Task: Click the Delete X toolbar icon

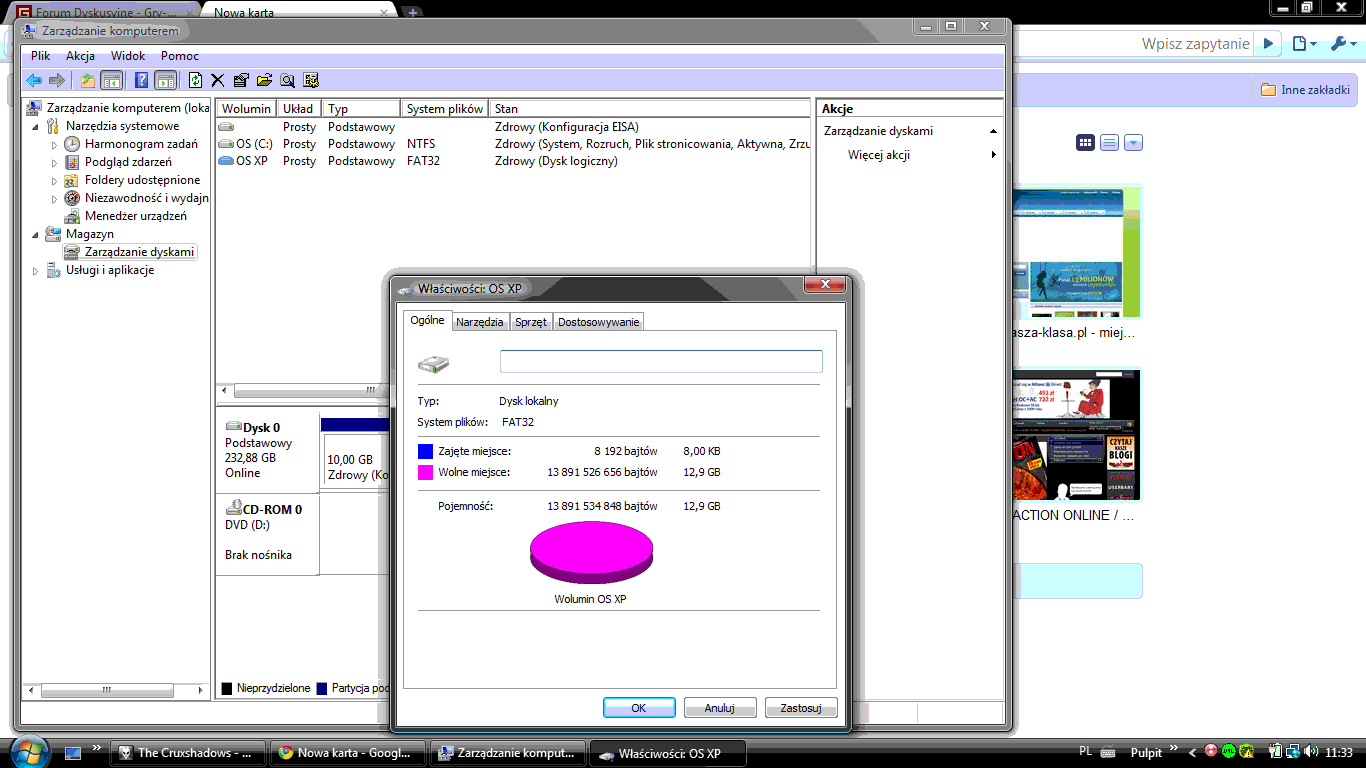Action: (217, 81)
